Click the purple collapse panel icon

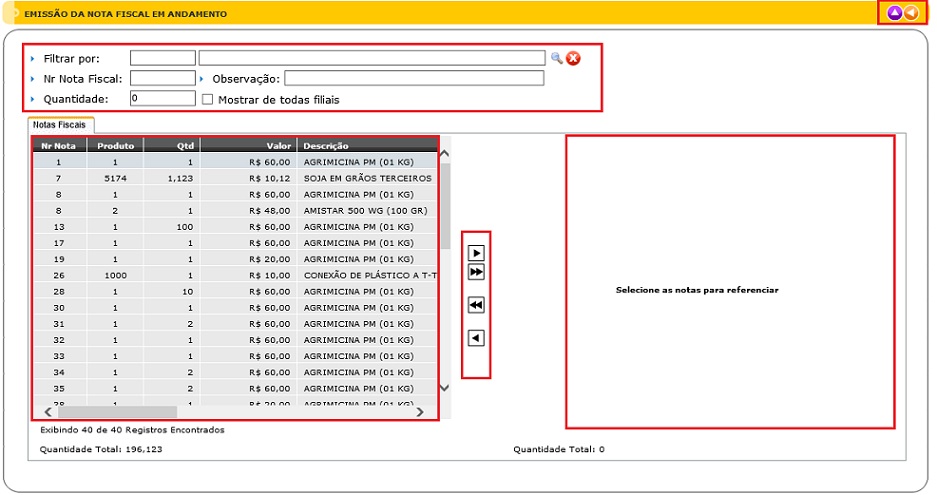[895, 14]
